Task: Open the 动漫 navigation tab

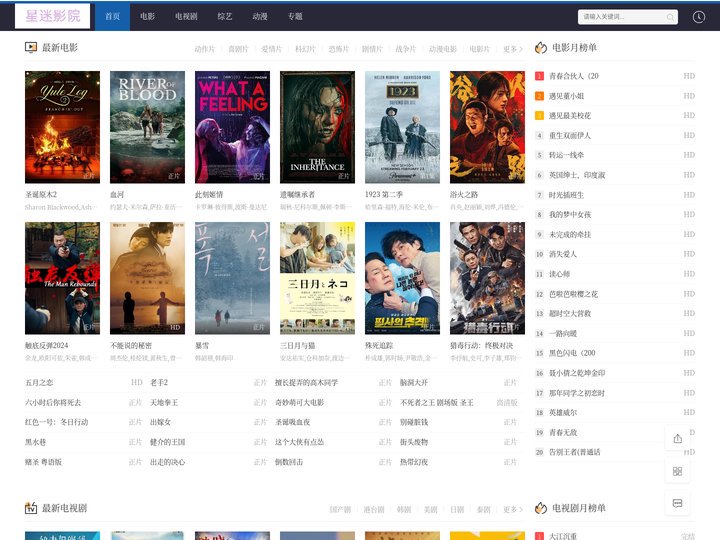Action: (260, 17)
